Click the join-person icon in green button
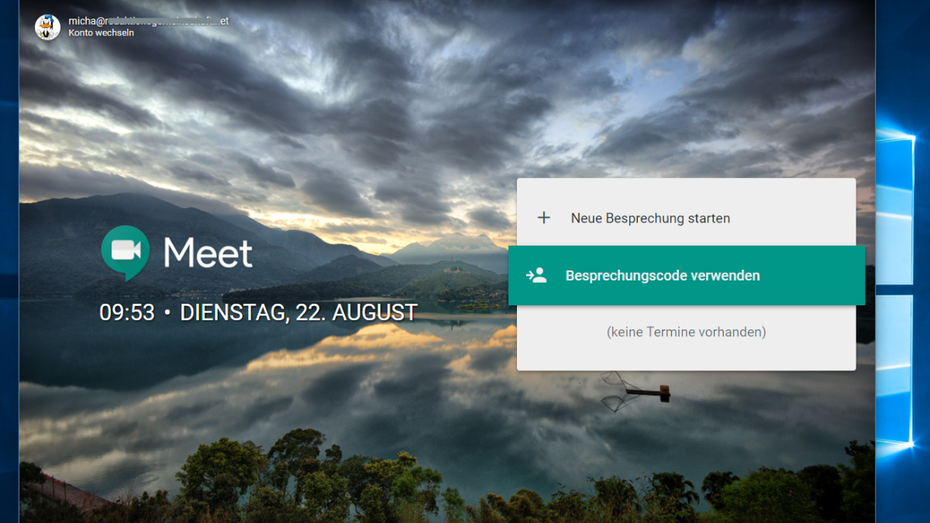Image resolution: width=930 pixels, height=523 pixels. (536, 275)
